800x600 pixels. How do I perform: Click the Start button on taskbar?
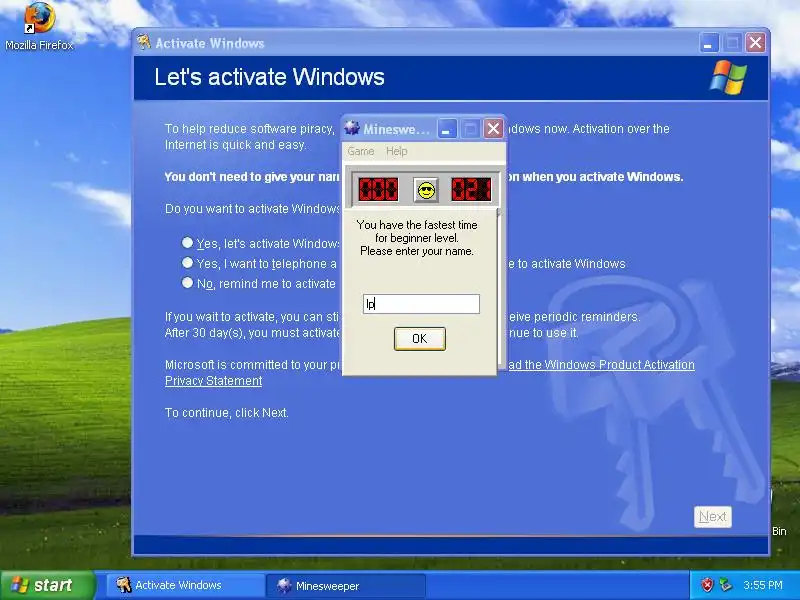pyautogui.click(x=48, y=585)
